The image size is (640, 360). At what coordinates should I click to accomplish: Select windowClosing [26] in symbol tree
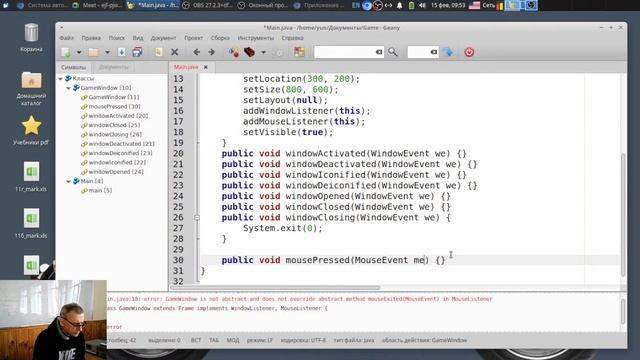pos(115,134)
